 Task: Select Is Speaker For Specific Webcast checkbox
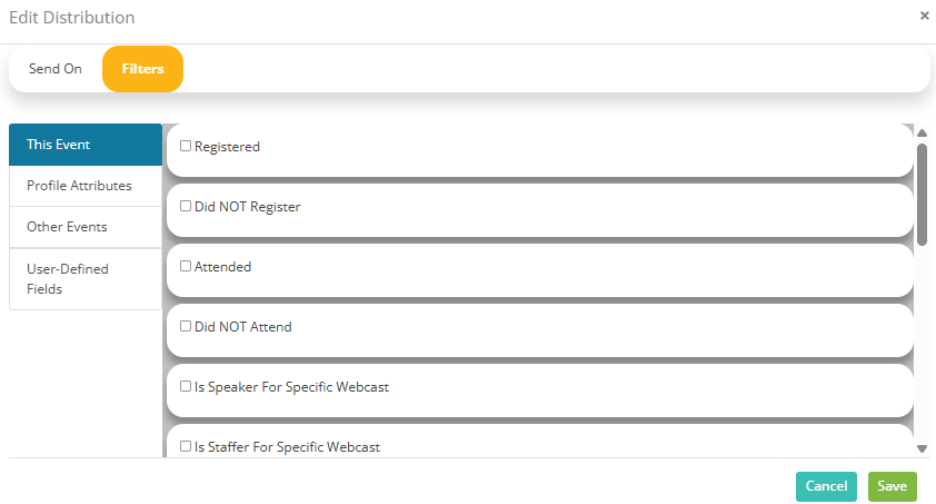coord(186,386)
